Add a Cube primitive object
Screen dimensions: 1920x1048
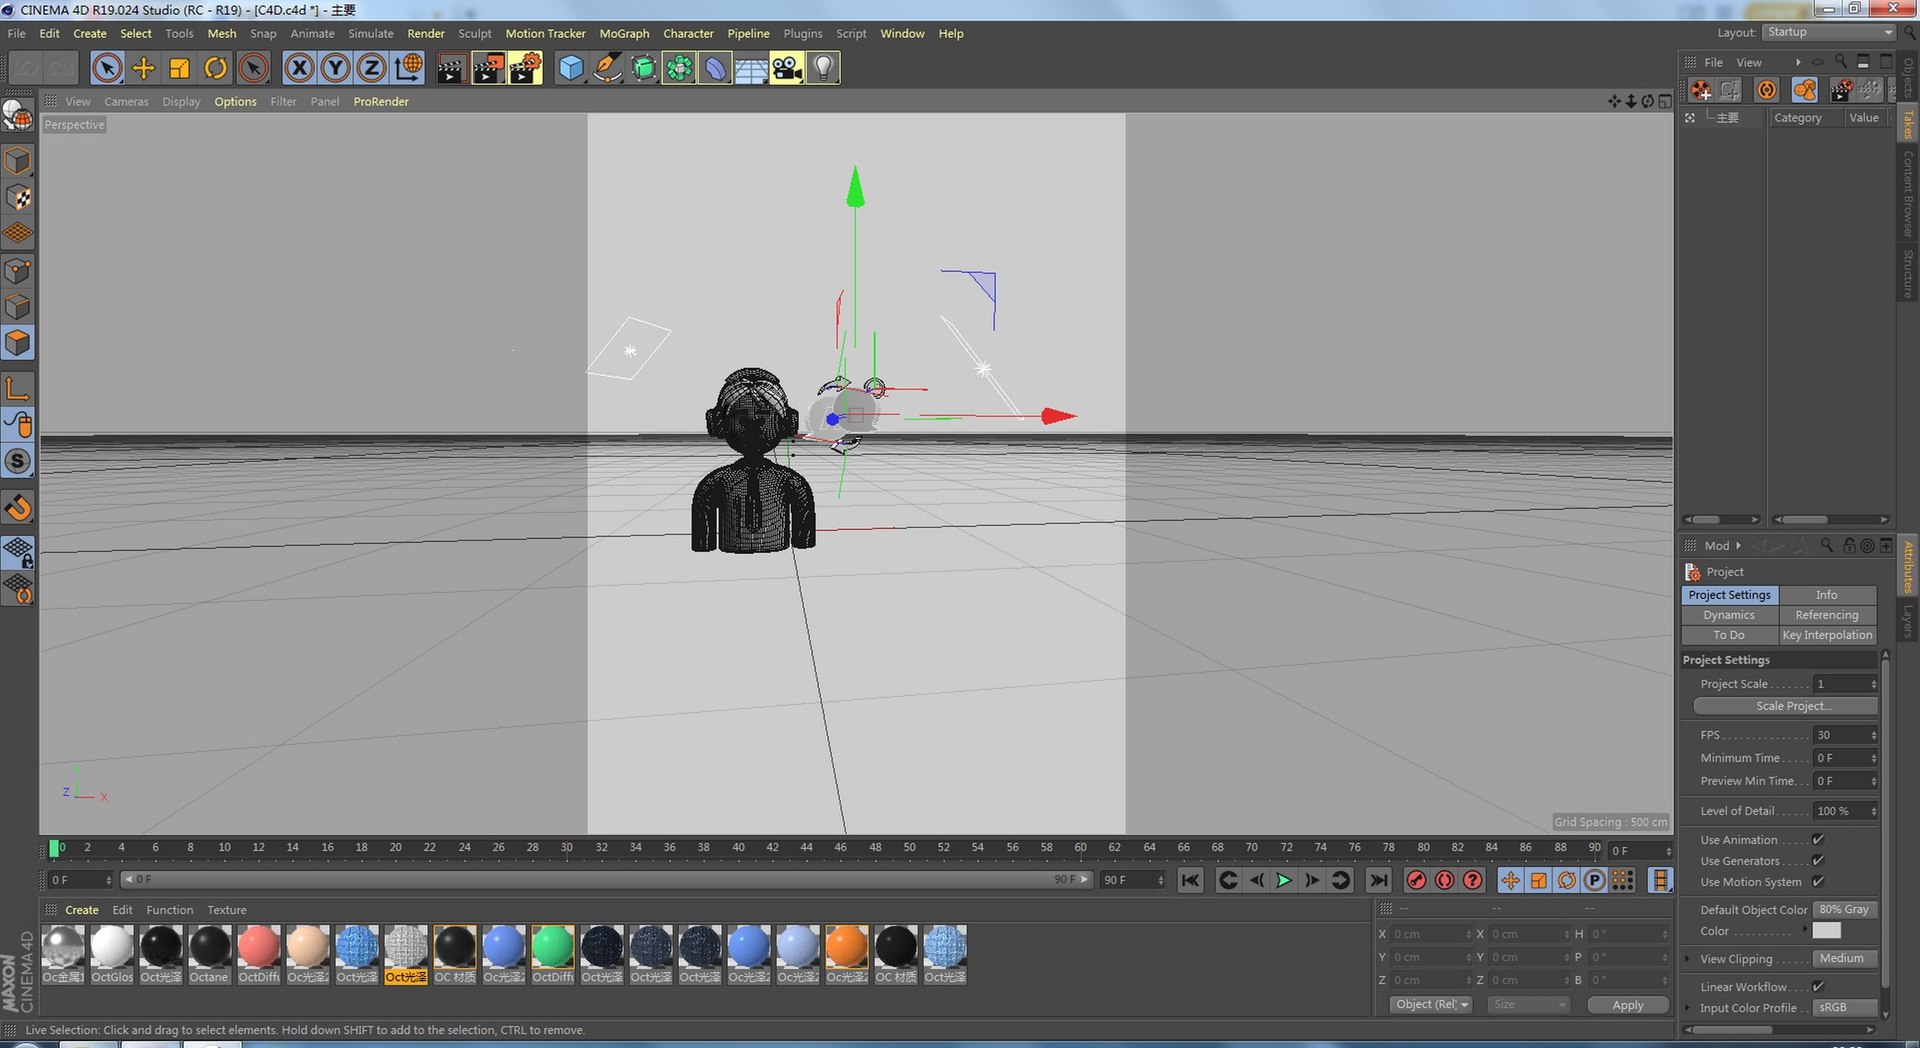pos(570,68)
